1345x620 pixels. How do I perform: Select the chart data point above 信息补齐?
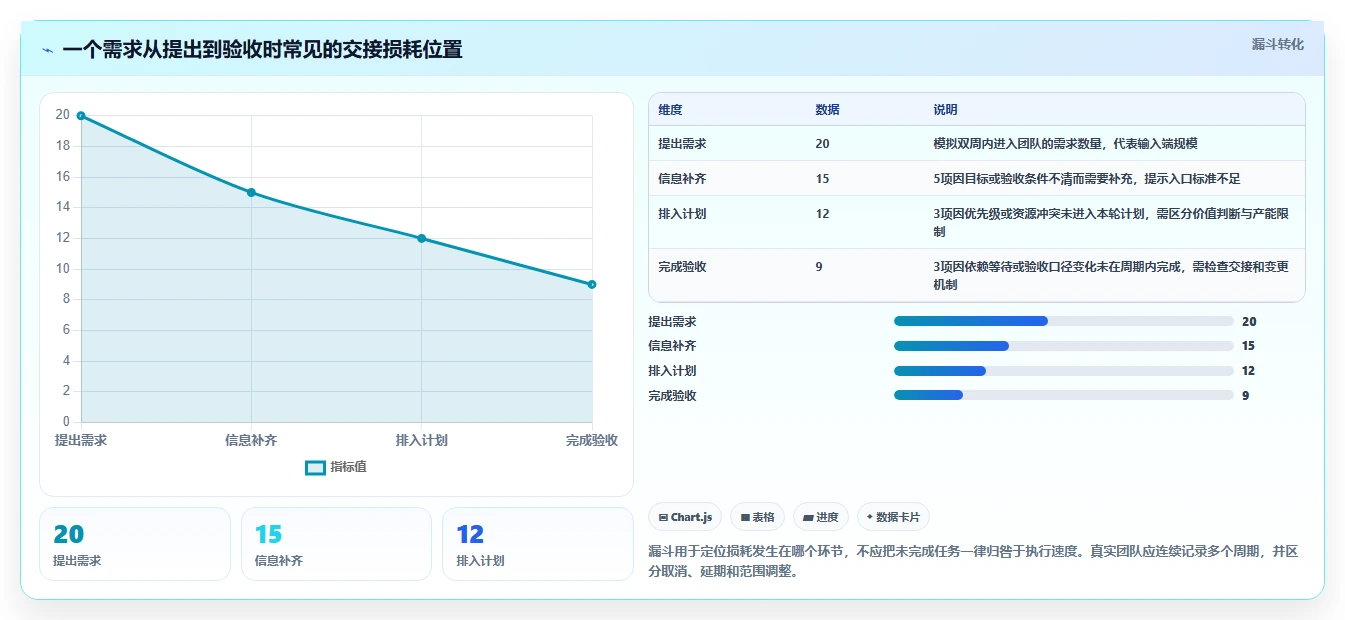coord(251,192)
